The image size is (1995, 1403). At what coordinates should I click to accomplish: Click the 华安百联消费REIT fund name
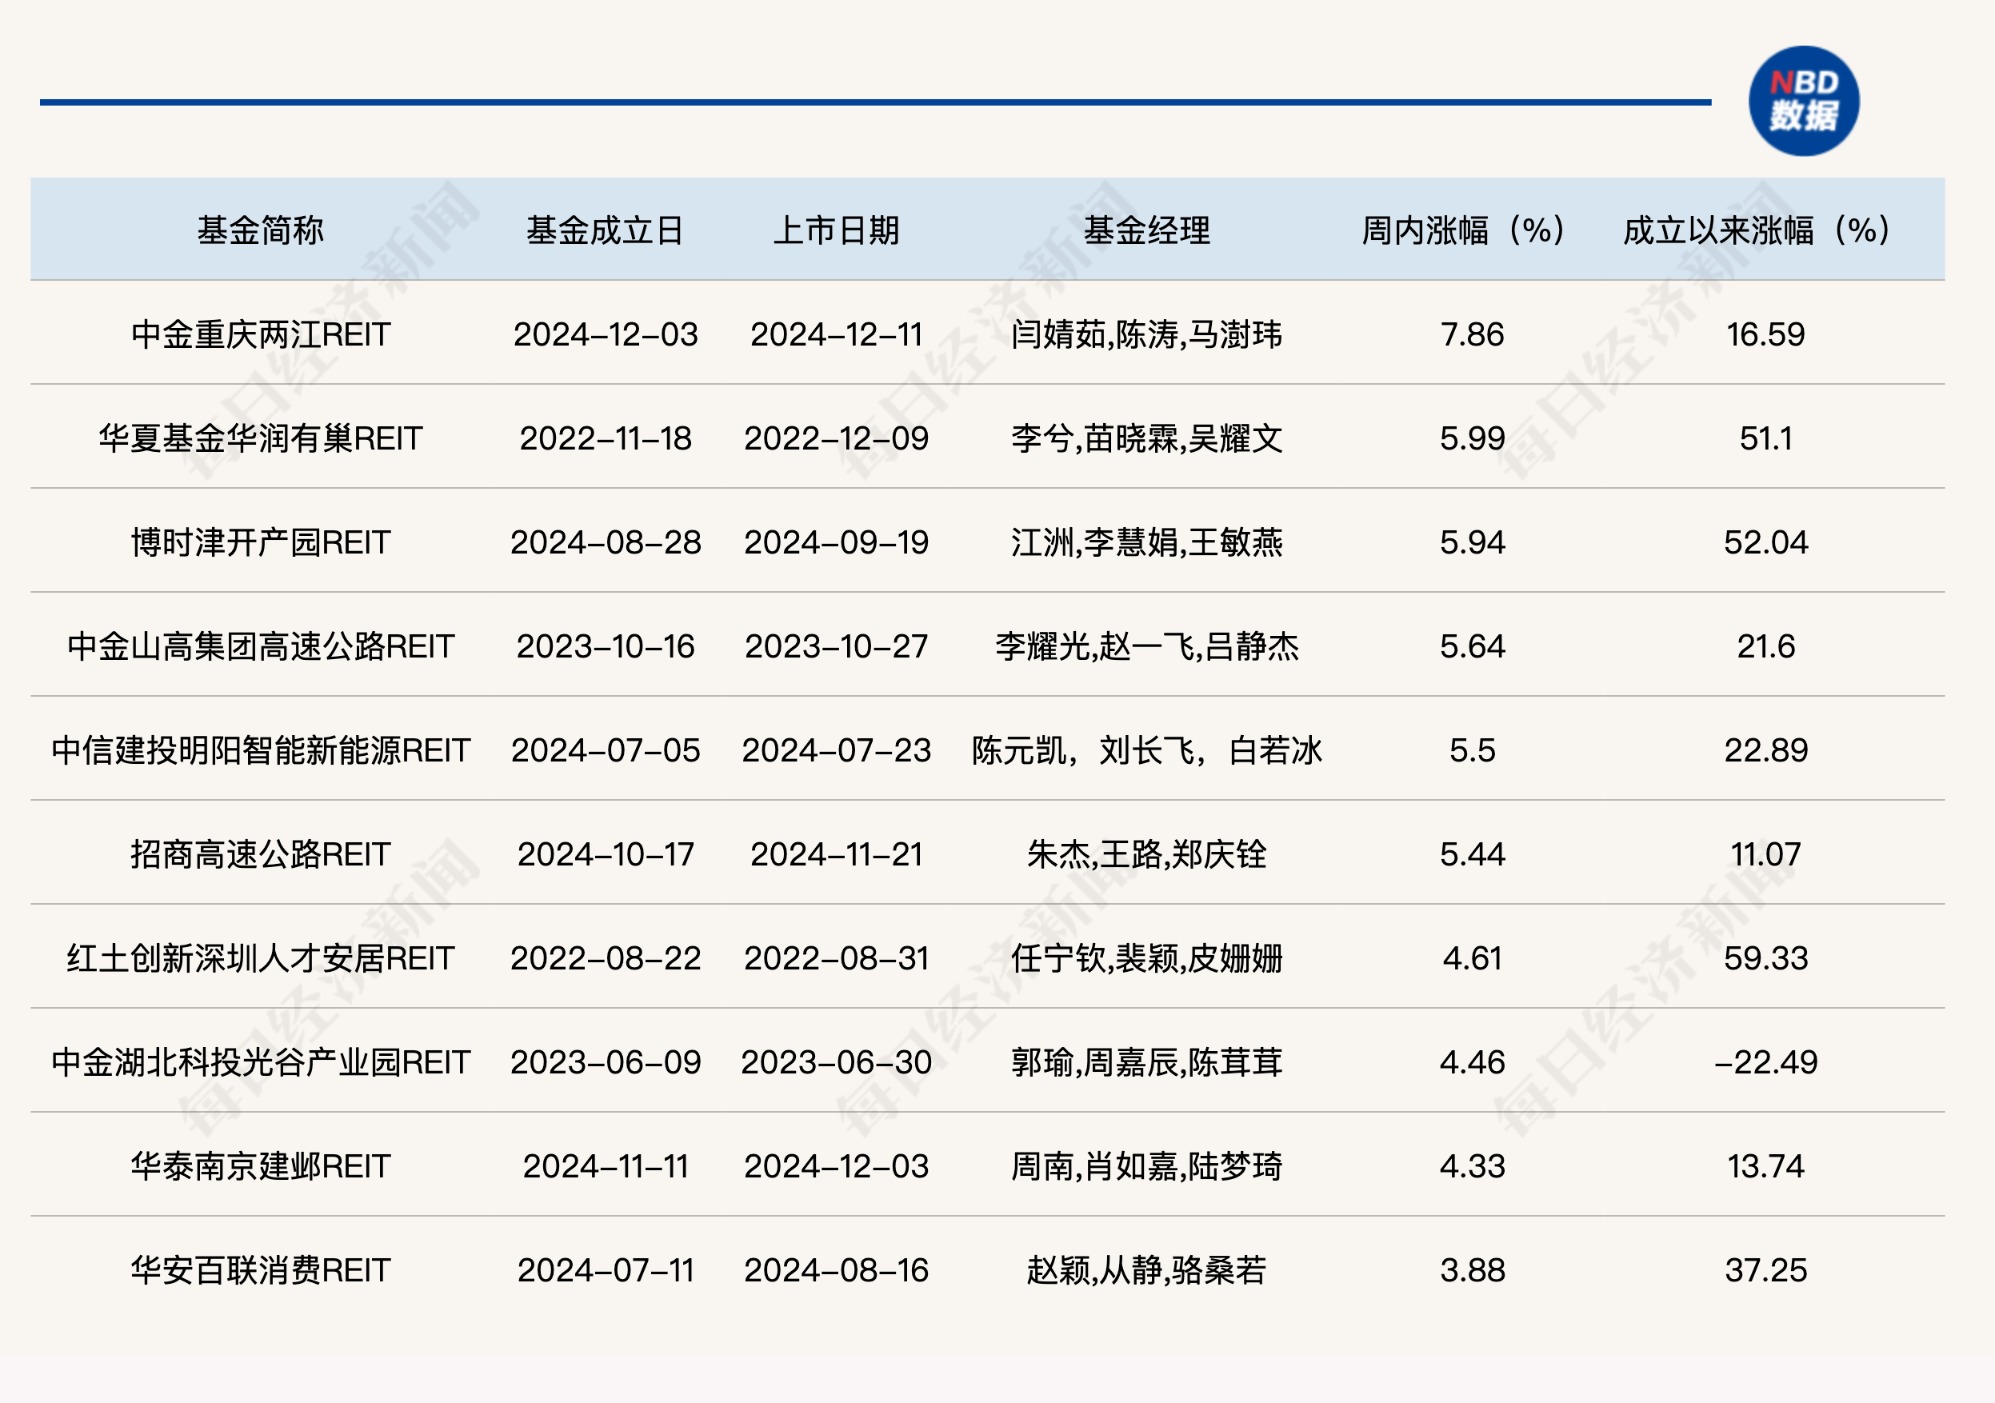point(260,1271)
